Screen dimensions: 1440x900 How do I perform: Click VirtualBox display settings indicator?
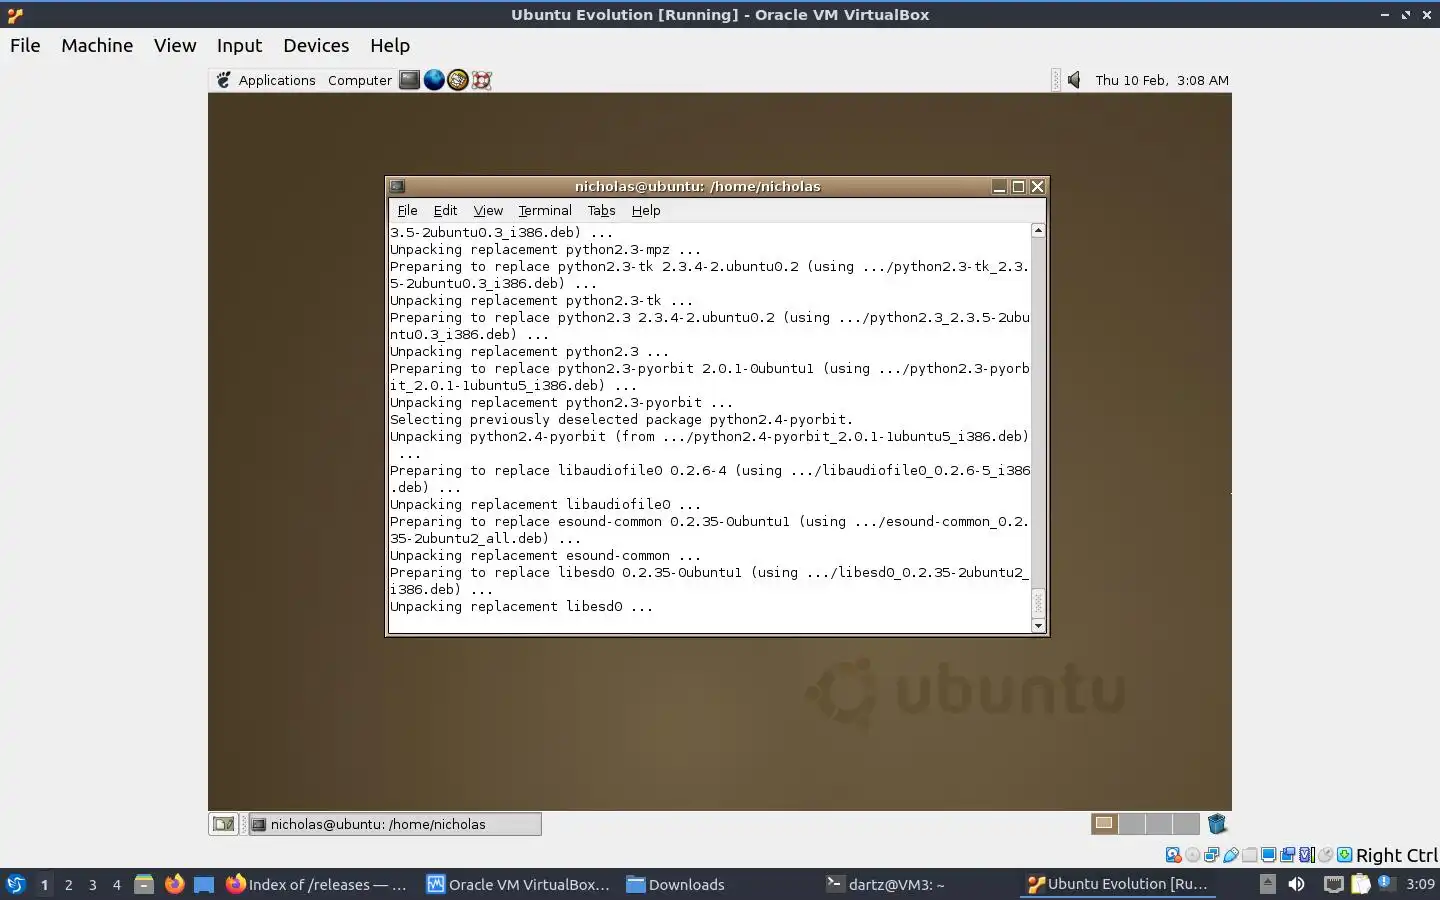pos(1269,855)
